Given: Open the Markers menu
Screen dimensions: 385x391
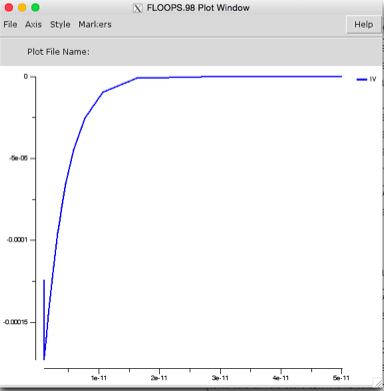Looking at the screenshot, I should 95,24.
